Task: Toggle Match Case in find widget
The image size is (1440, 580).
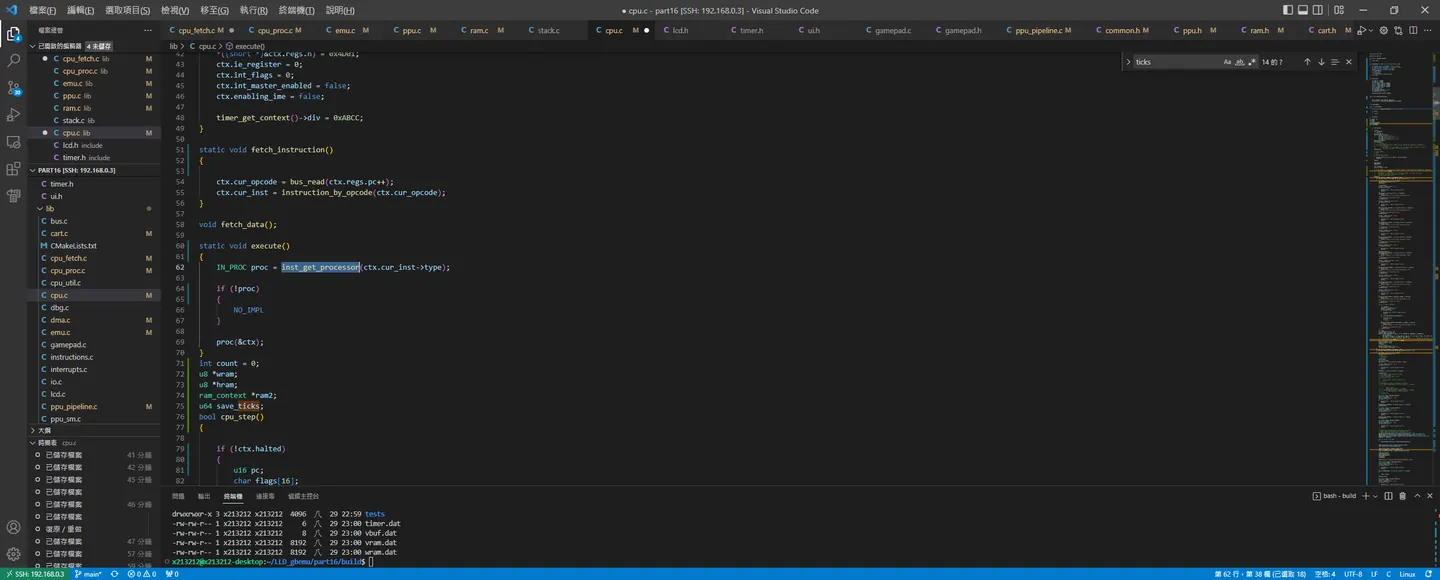Action: (1228, 62)
